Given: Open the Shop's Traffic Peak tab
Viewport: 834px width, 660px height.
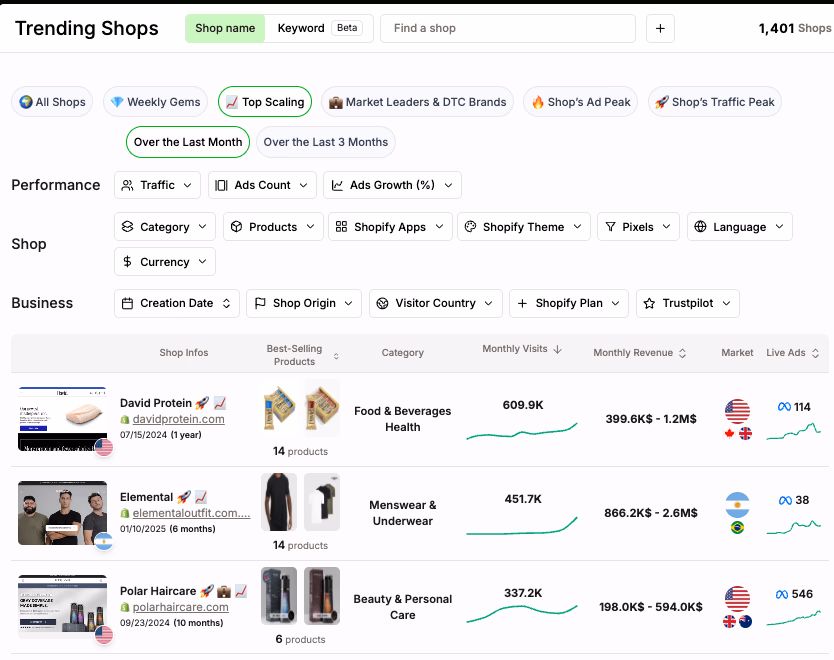Looking at the screenshot, I should pyautogui.click(x=715, y=102).
